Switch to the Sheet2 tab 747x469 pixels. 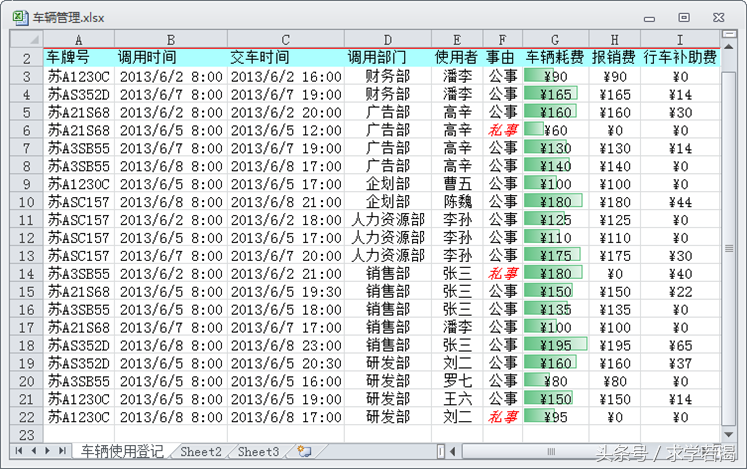point(201,451)
